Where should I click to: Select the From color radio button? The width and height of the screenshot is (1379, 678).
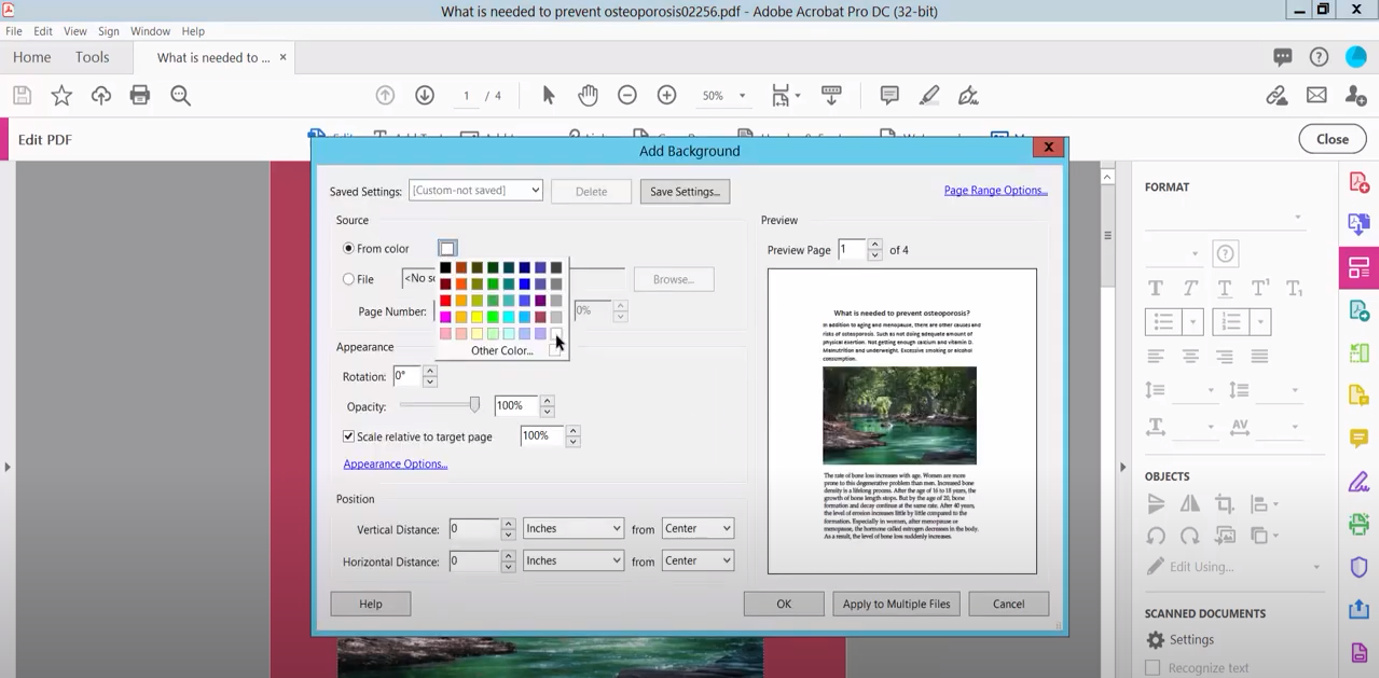pos(349,248)
